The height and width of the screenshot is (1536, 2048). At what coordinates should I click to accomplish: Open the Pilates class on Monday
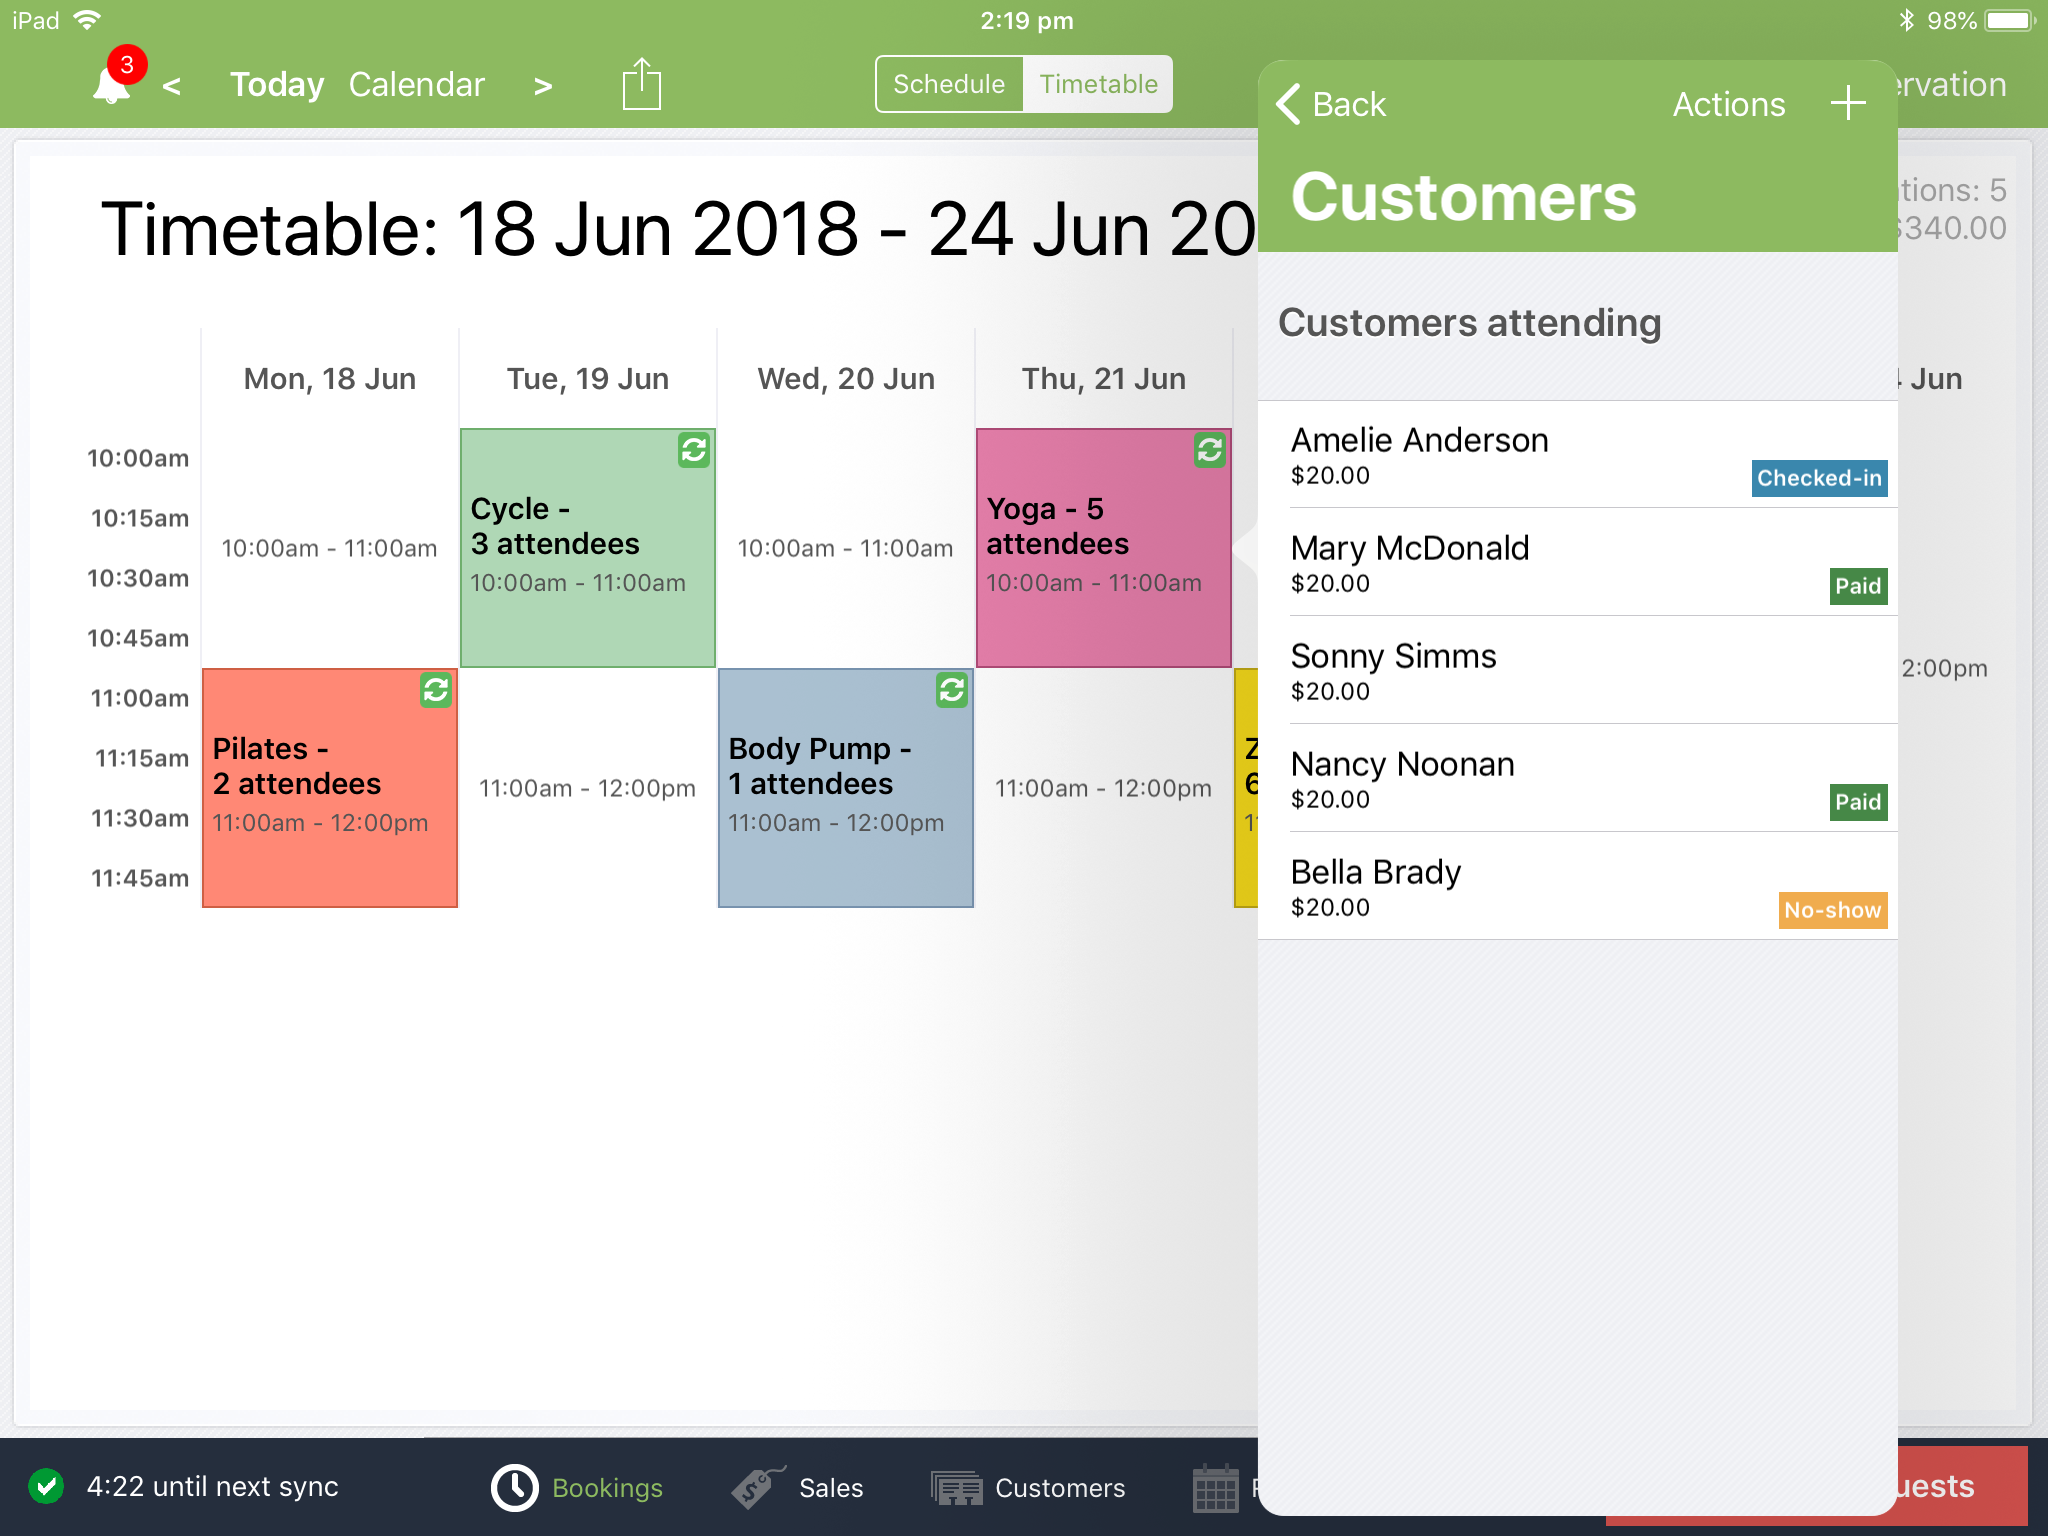point(330,788)
